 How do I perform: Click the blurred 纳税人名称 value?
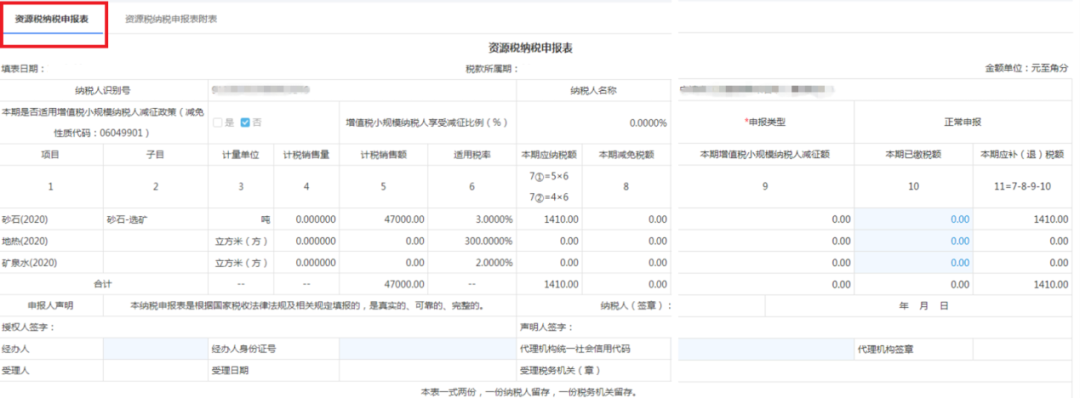coord(756,90)
